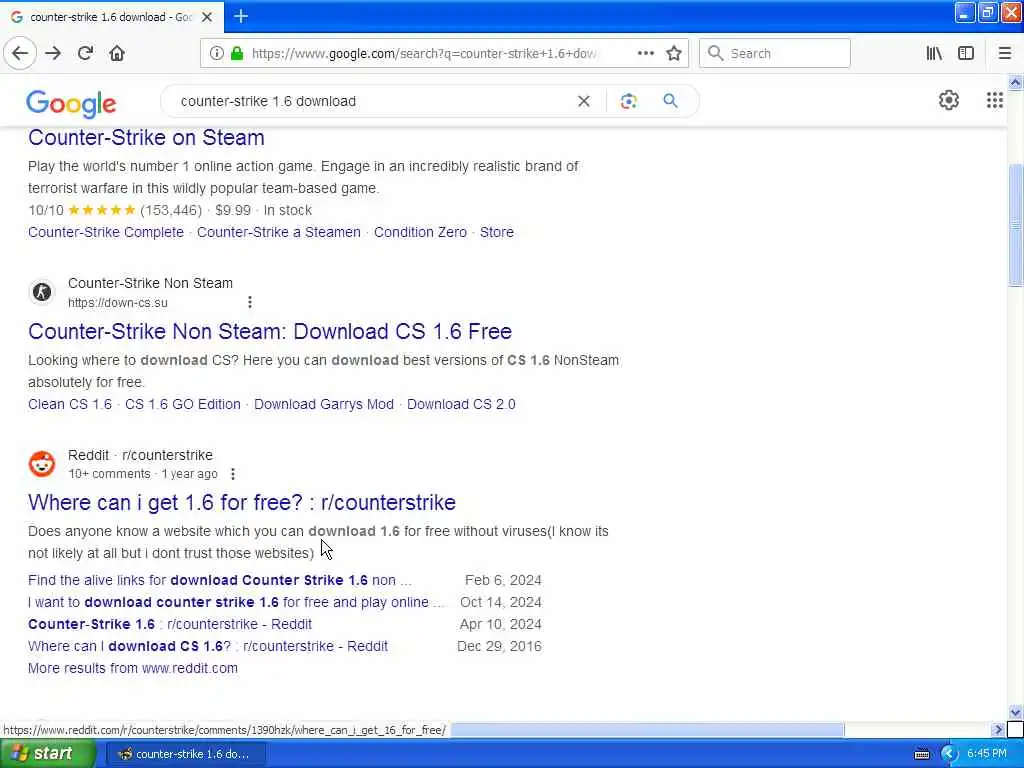Open the CS 1.6 GO Edition sitelink

point(183,404)
